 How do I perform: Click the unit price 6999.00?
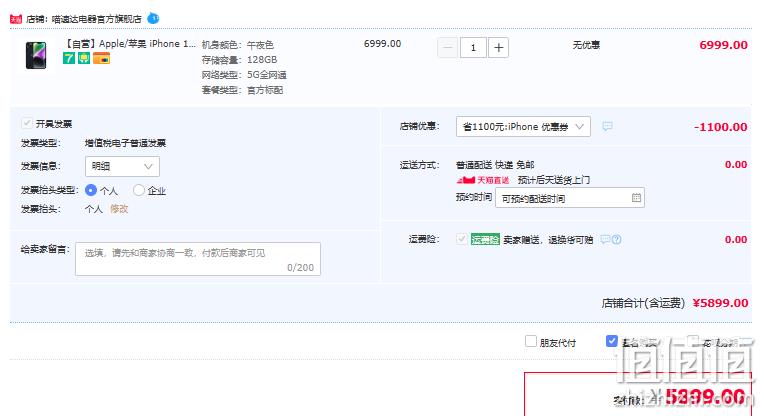382,44
